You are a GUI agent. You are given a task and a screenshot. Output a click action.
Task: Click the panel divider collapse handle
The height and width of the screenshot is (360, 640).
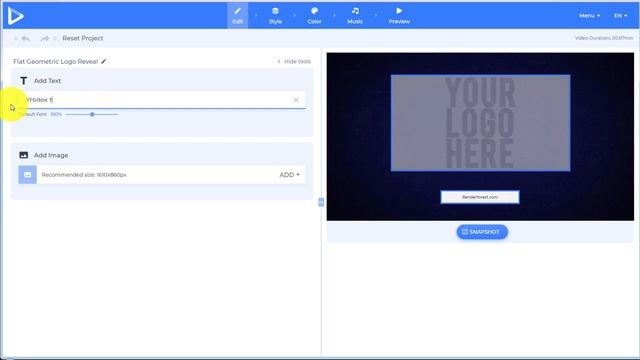(321, 202)
